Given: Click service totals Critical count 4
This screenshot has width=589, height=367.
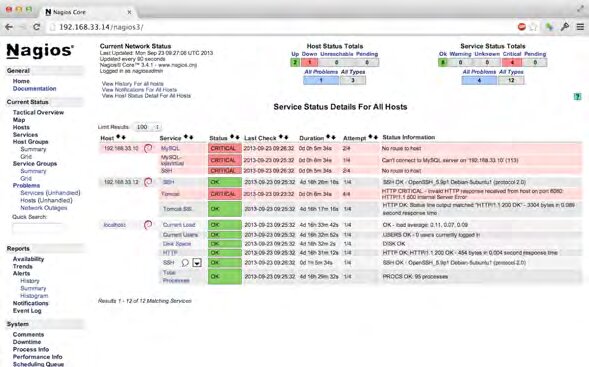Looking at the screenshot, I should pos(512,62).
